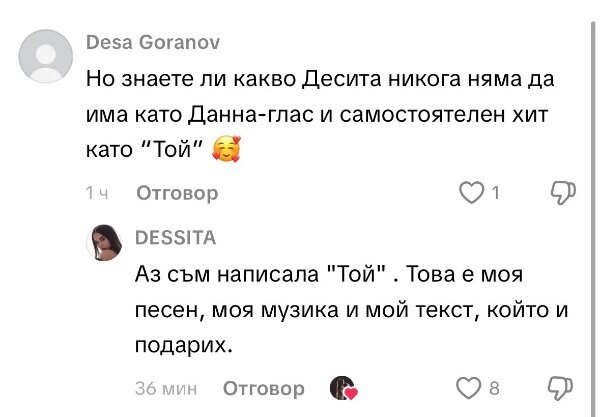Click the '1 ч' comment timestamp
Screen dimensions: 600x417
pos(97,193)
